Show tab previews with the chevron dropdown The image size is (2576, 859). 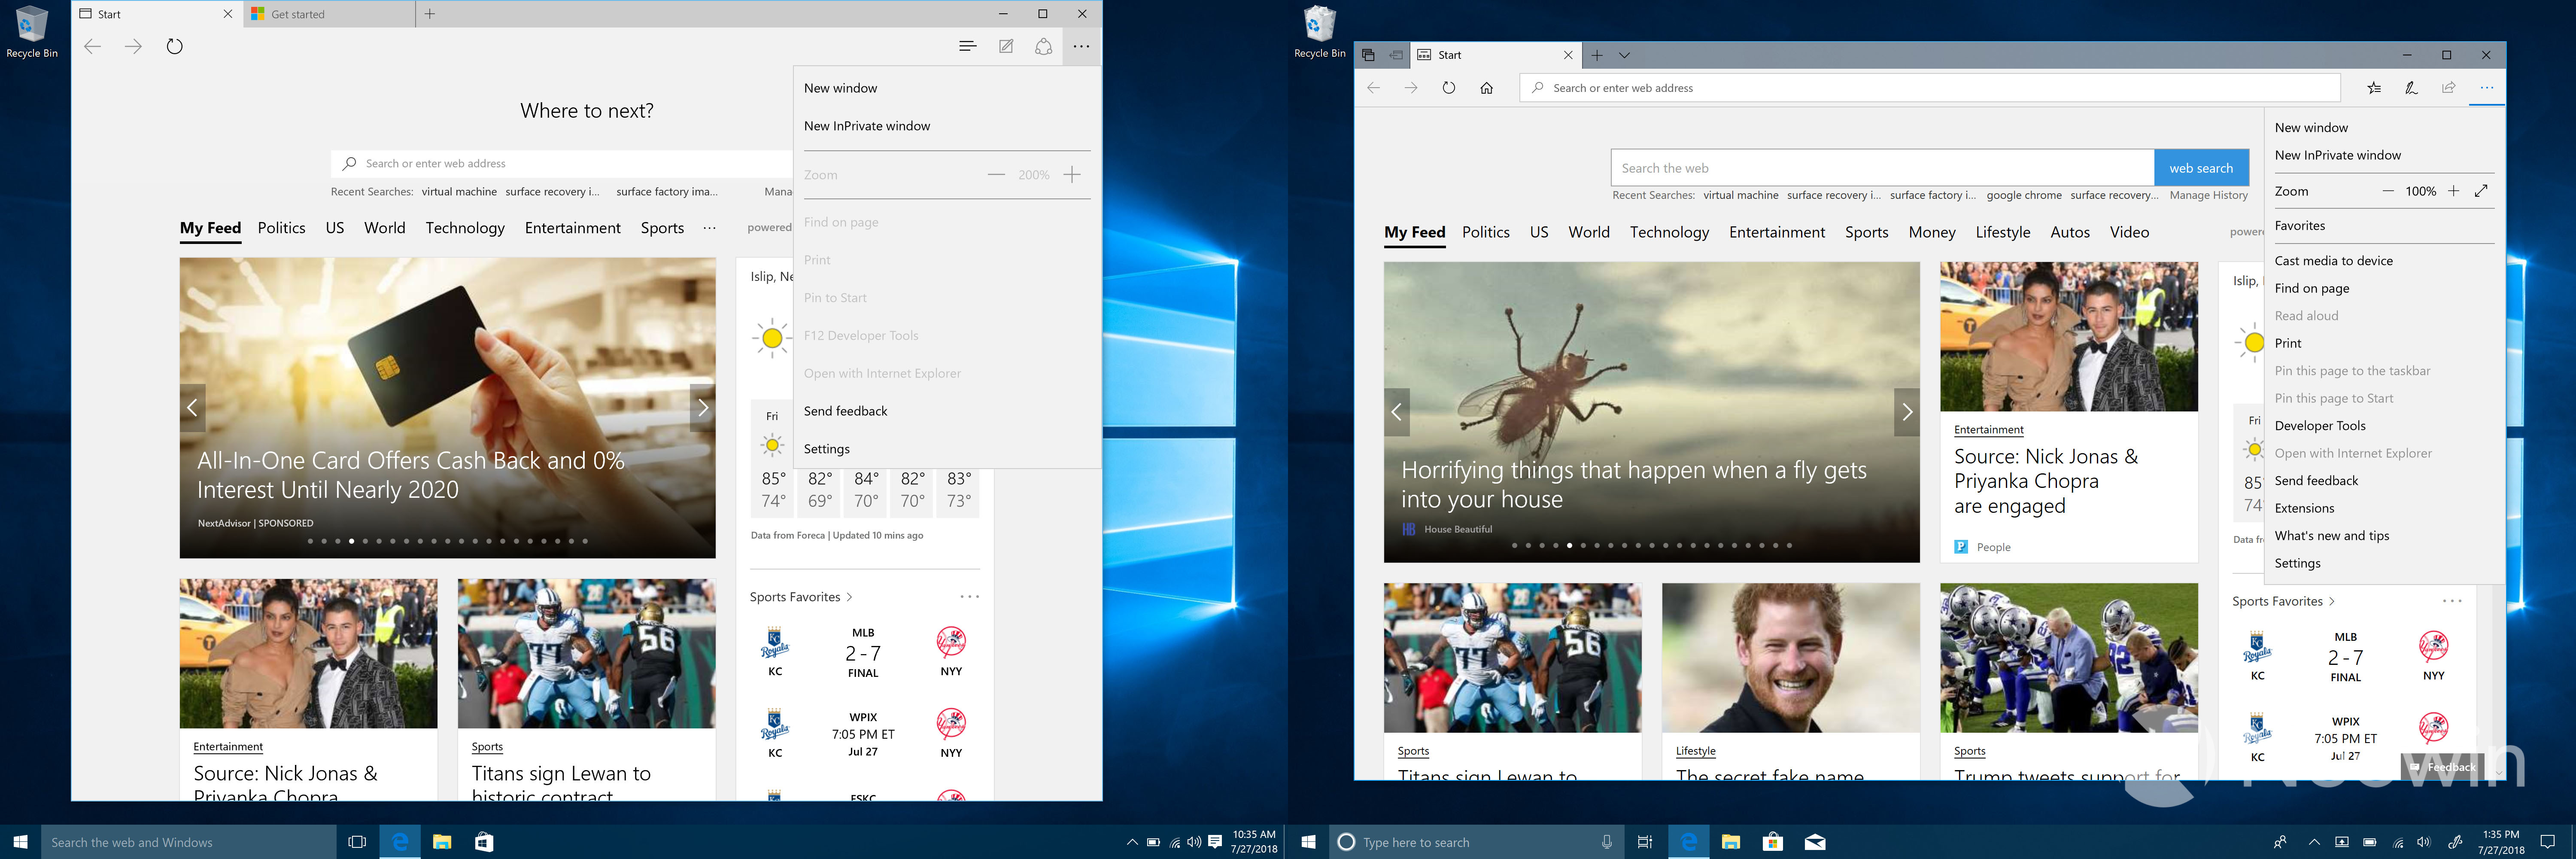tap(1624, 55)
